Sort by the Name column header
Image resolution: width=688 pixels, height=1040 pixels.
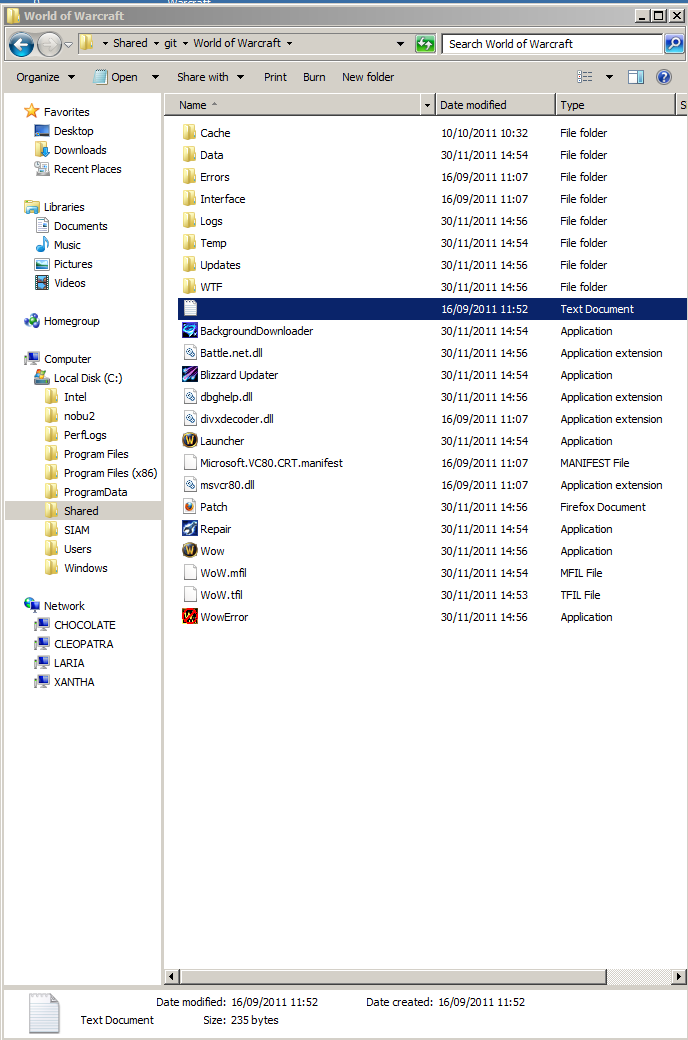point(292,105)
